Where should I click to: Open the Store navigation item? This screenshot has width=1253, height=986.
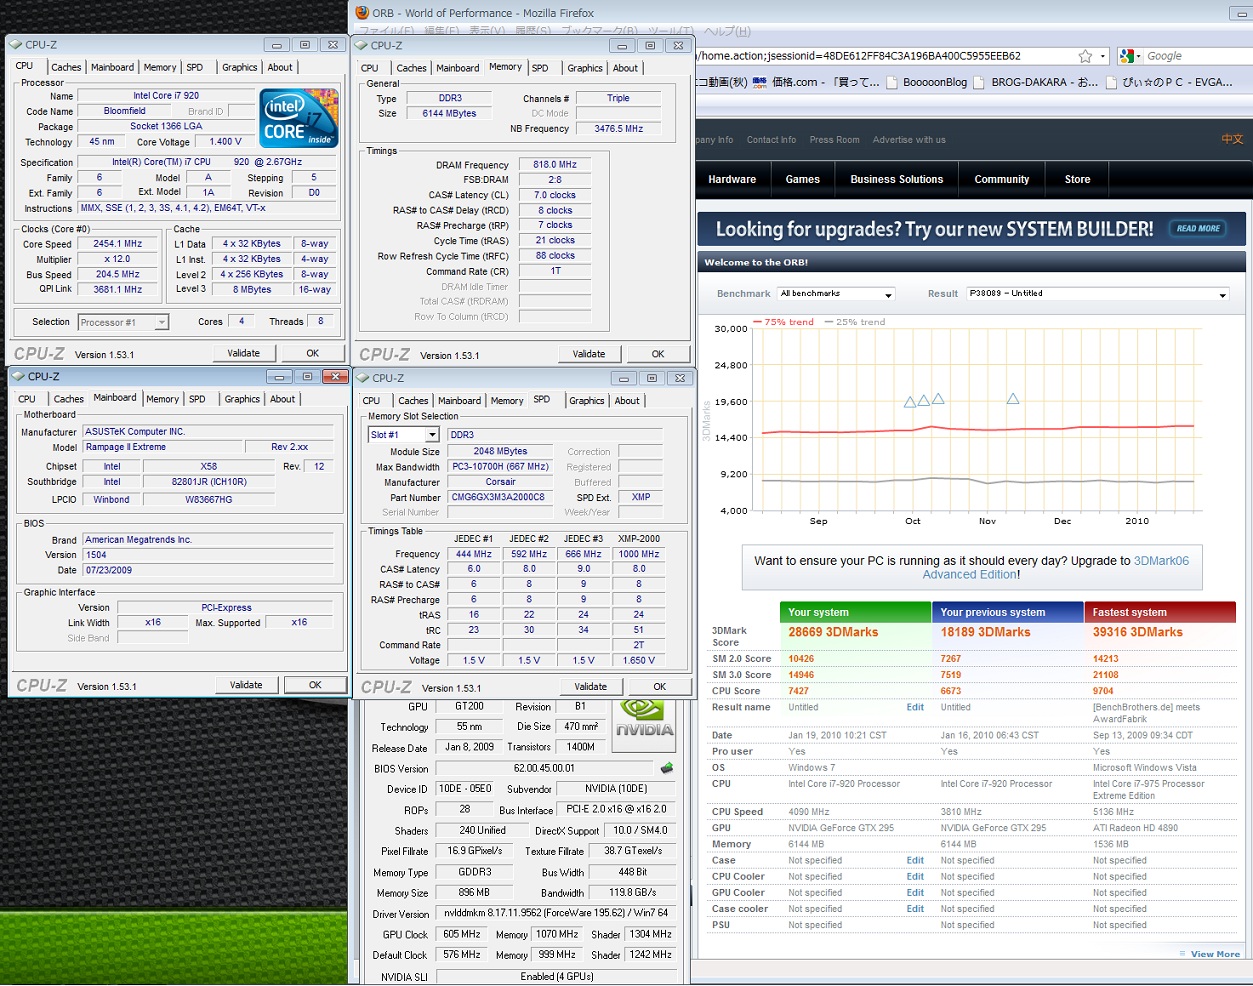click(1078, 179)
